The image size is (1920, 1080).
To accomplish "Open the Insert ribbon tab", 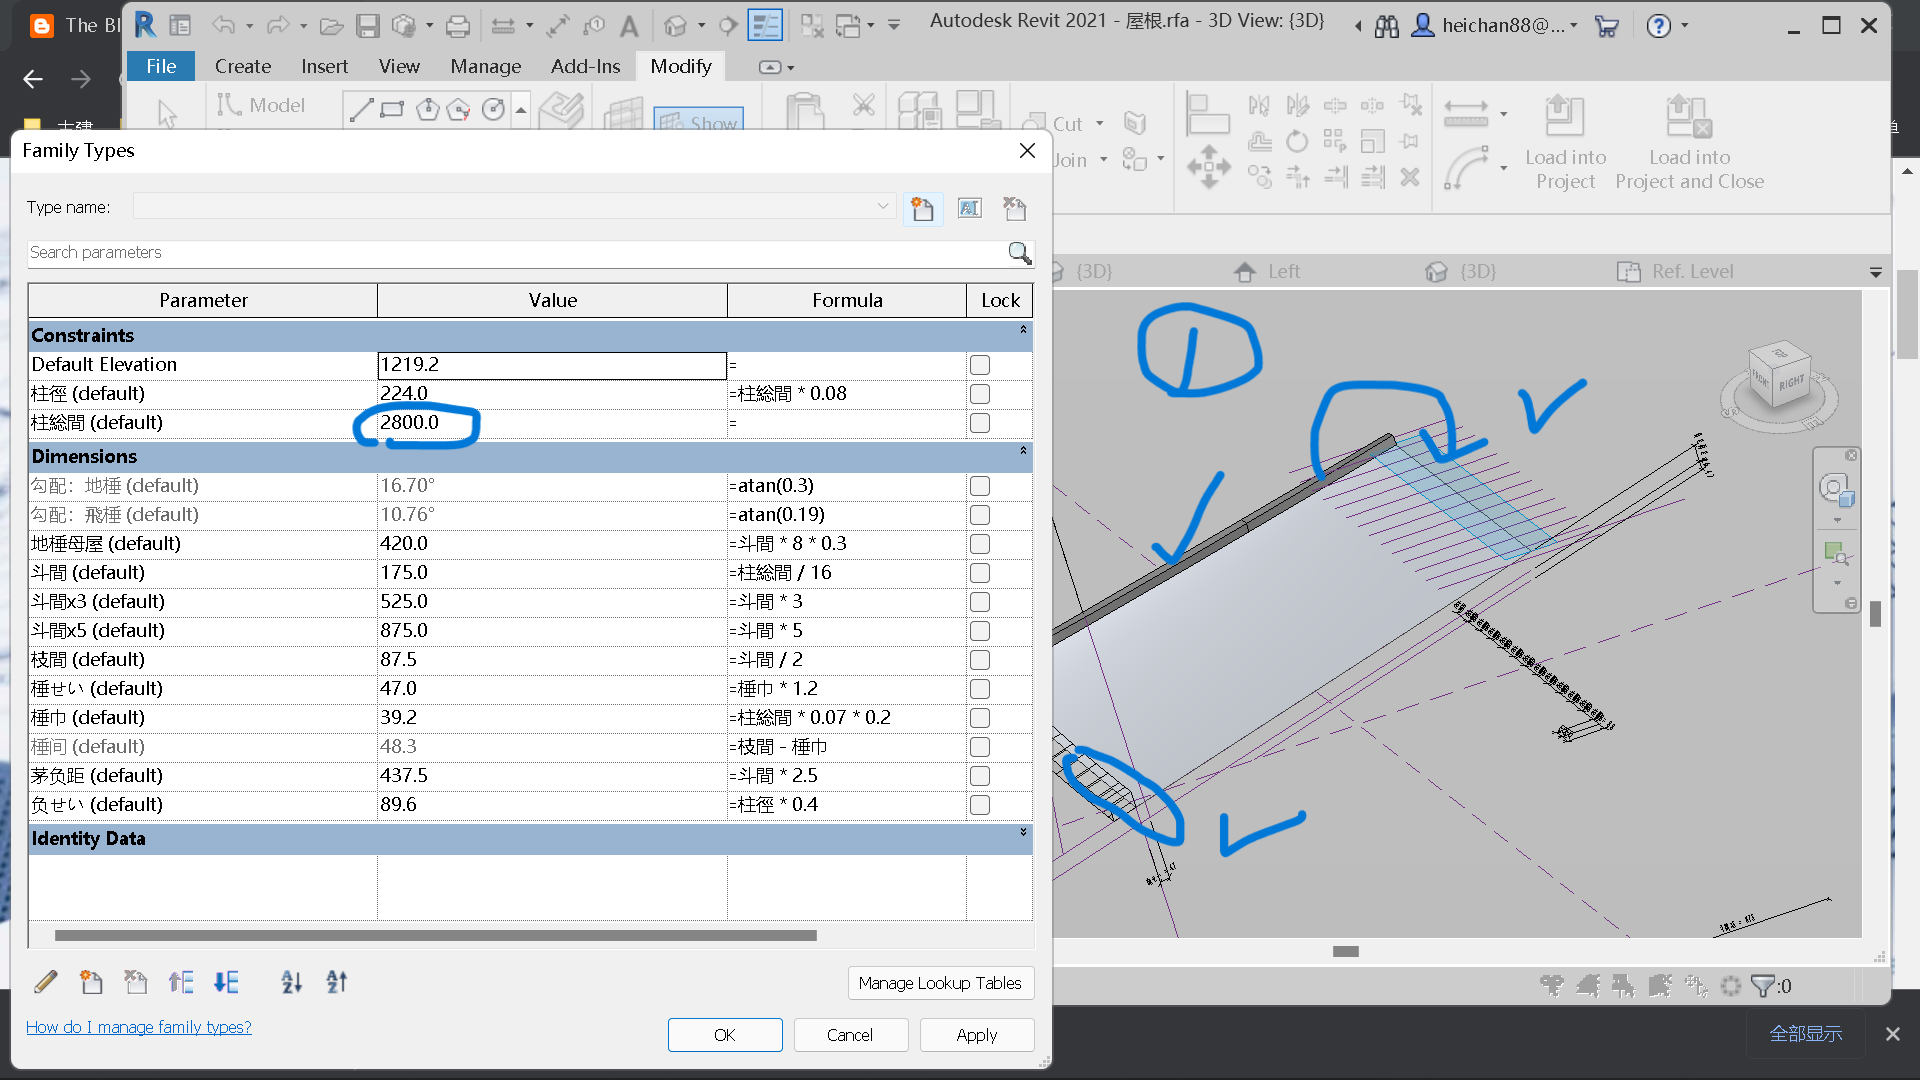I will pyautogui.click(x=325, y=66).
